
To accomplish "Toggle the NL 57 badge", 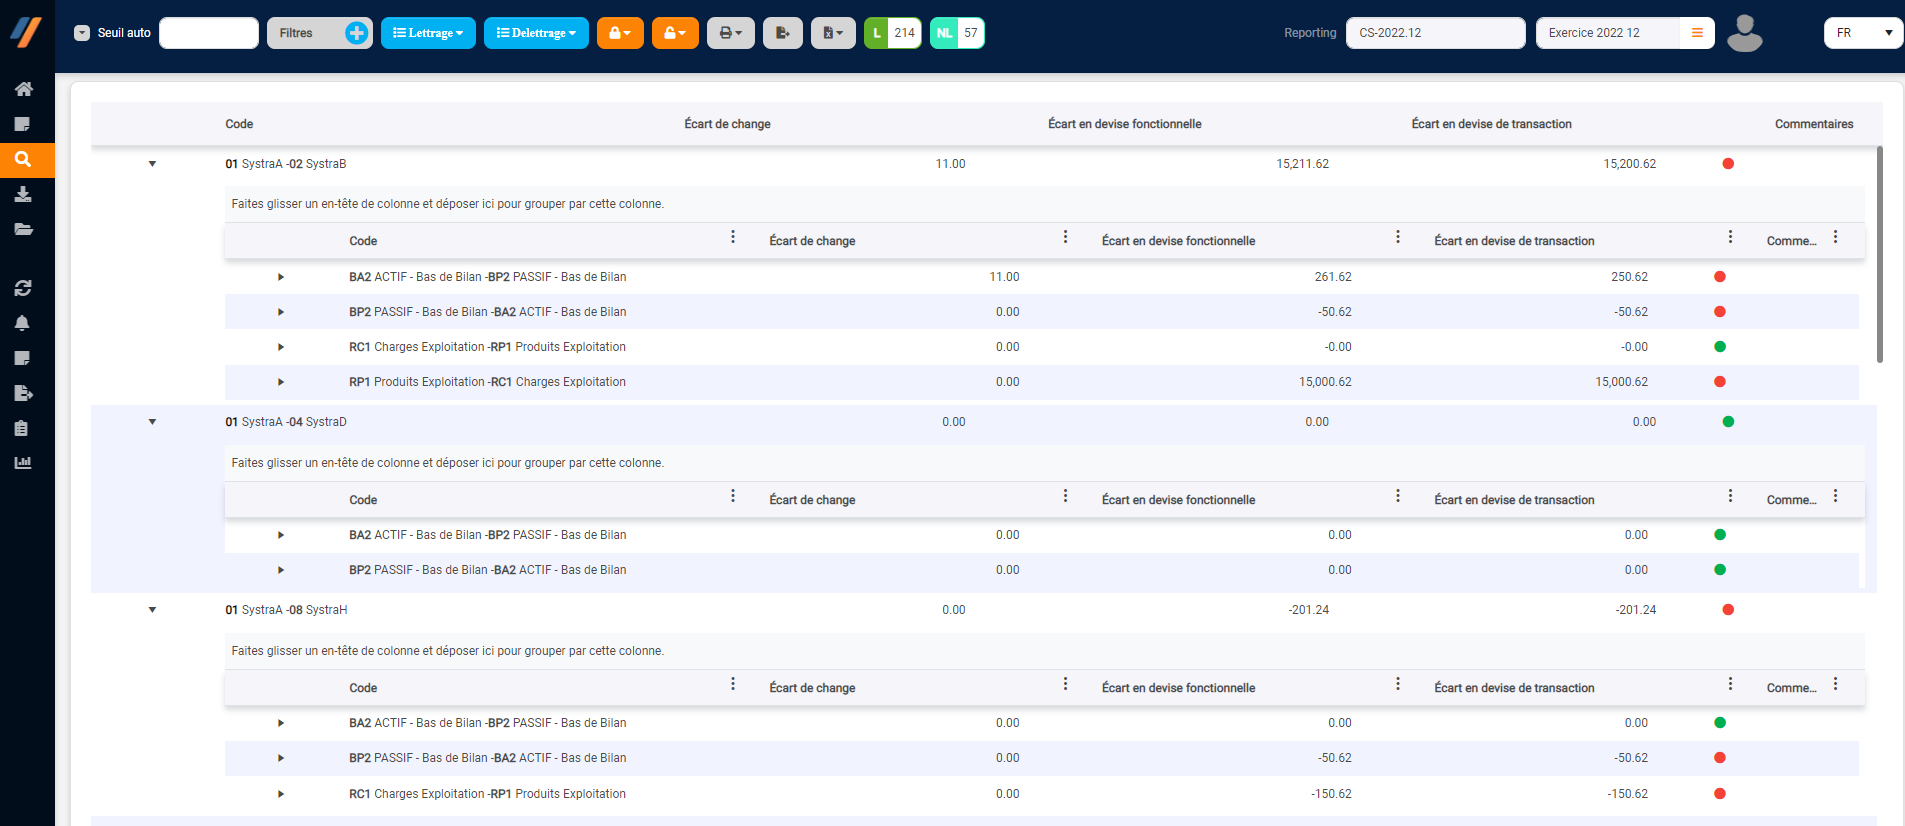I will (x=957, y=33).
